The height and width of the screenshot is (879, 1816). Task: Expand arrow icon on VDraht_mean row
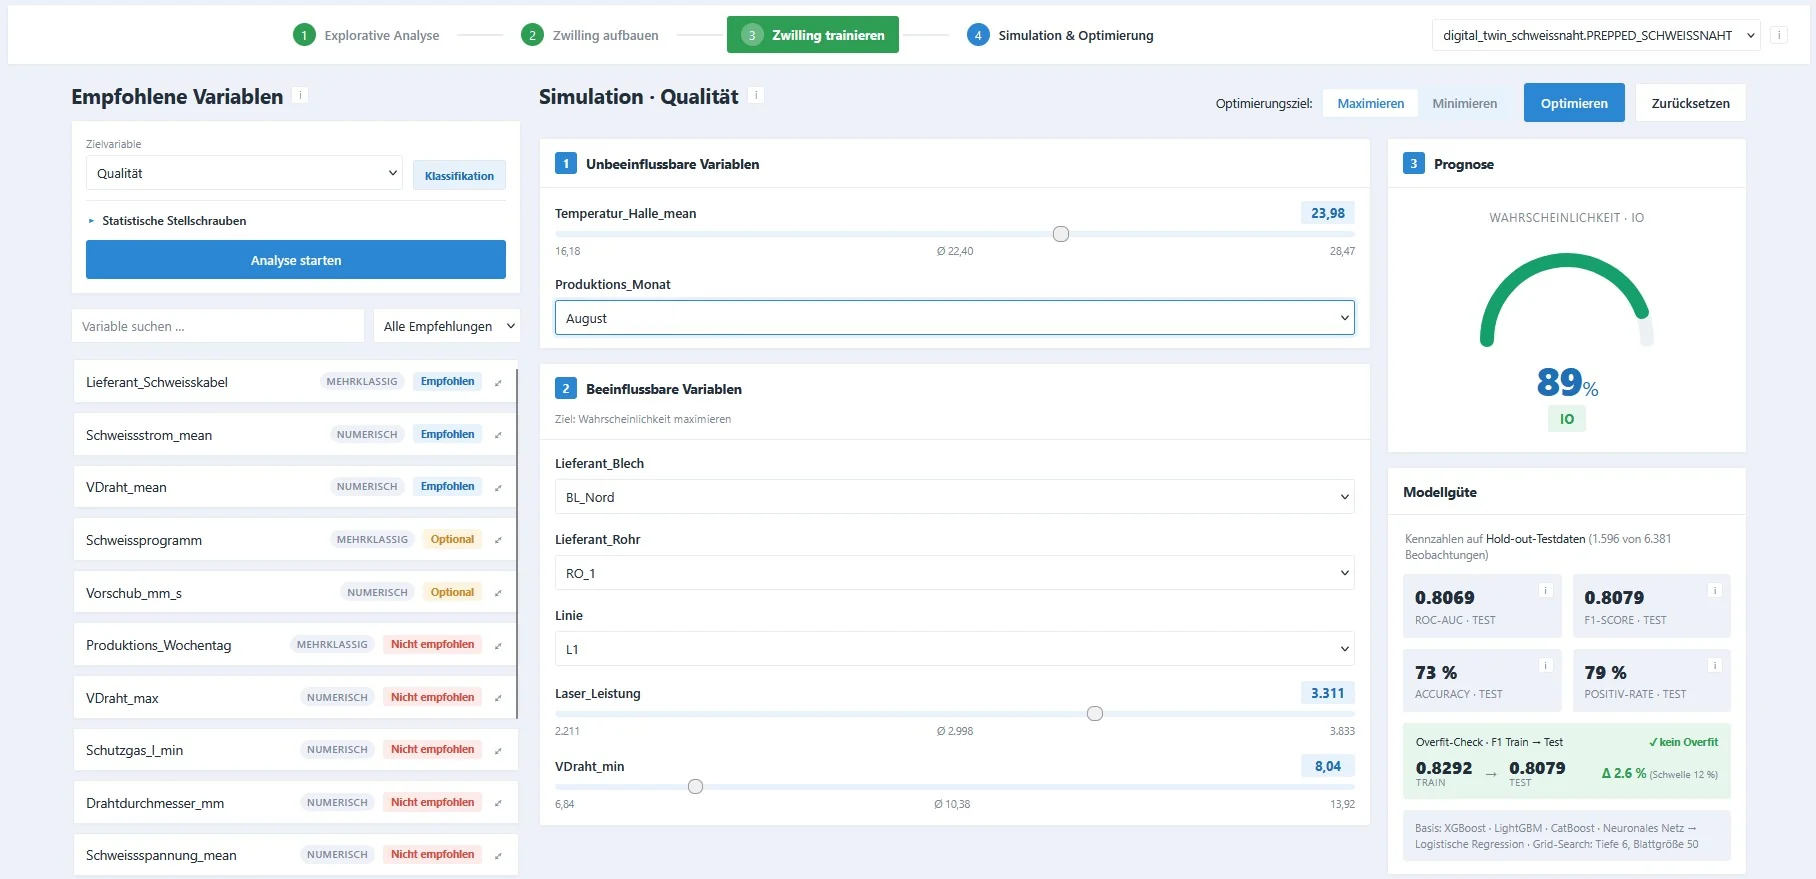[x=498, y=487]
